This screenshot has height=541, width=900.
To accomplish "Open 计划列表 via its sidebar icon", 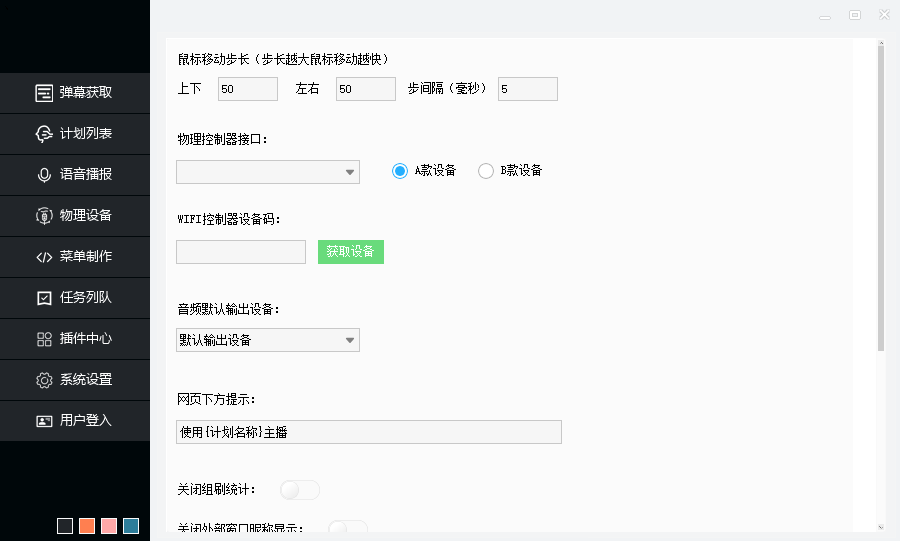I will [x=44, y=134].
